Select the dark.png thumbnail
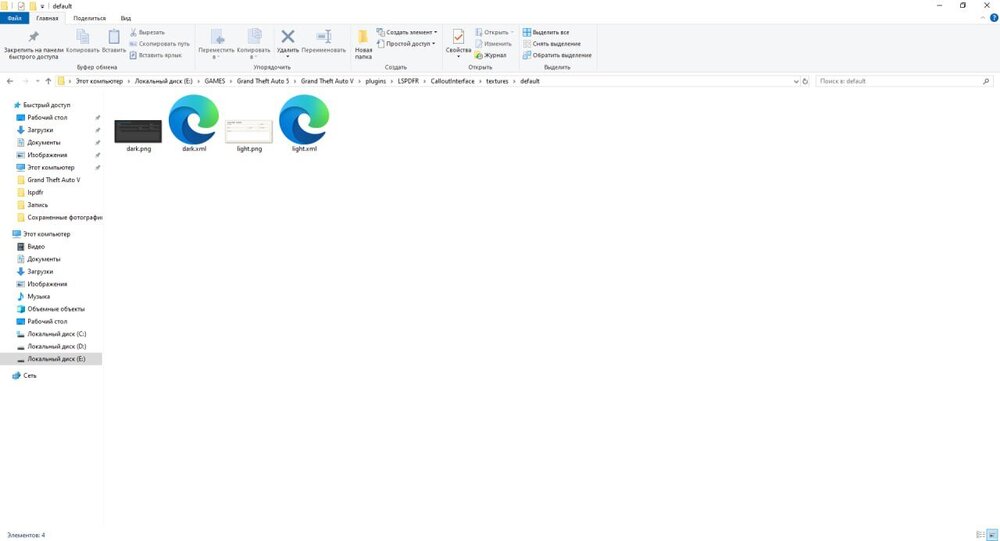The width and height of the screenshot is (1000, 541). tap(138, 131)
